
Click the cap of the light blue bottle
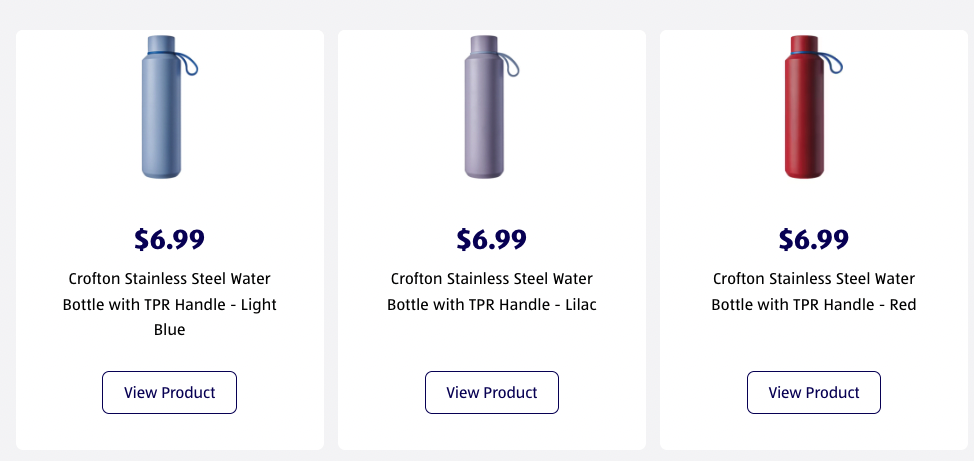pos(161,44)
